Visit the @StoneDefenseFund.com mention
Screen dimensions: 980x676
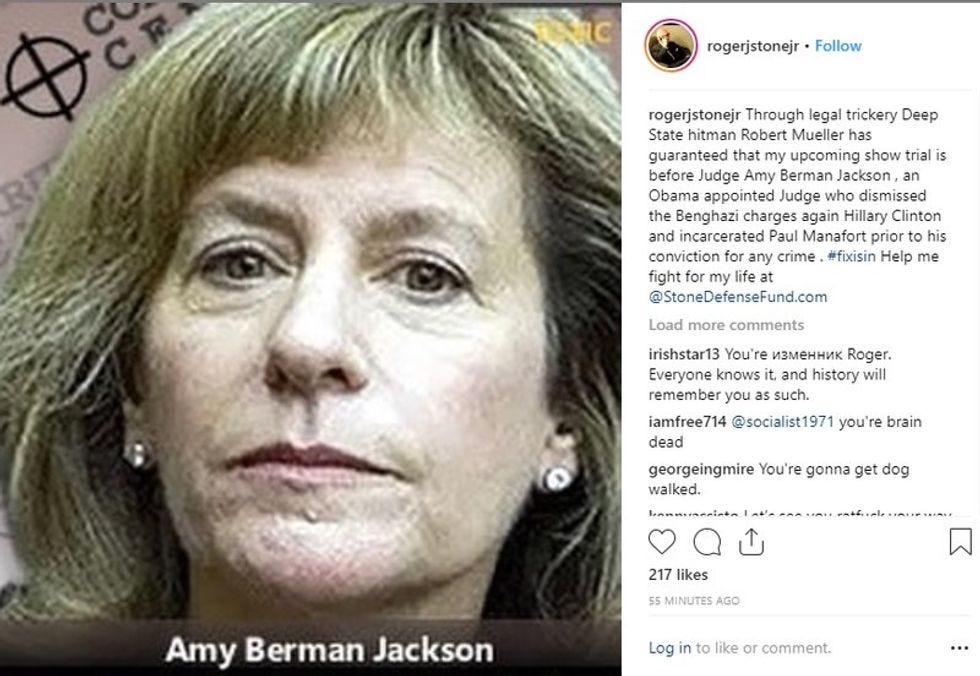738,297
